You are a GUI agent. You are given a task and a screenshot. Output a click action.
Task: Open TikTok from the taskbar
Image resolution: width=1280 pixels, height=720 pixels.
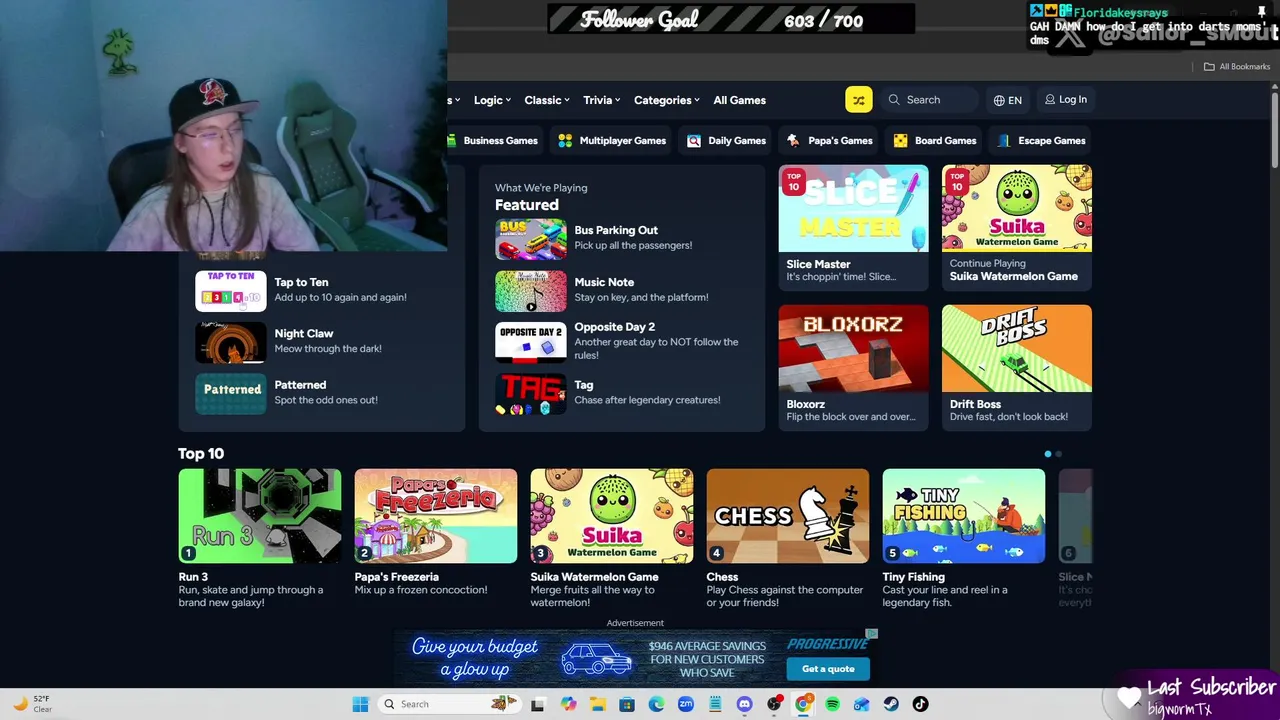920,704
